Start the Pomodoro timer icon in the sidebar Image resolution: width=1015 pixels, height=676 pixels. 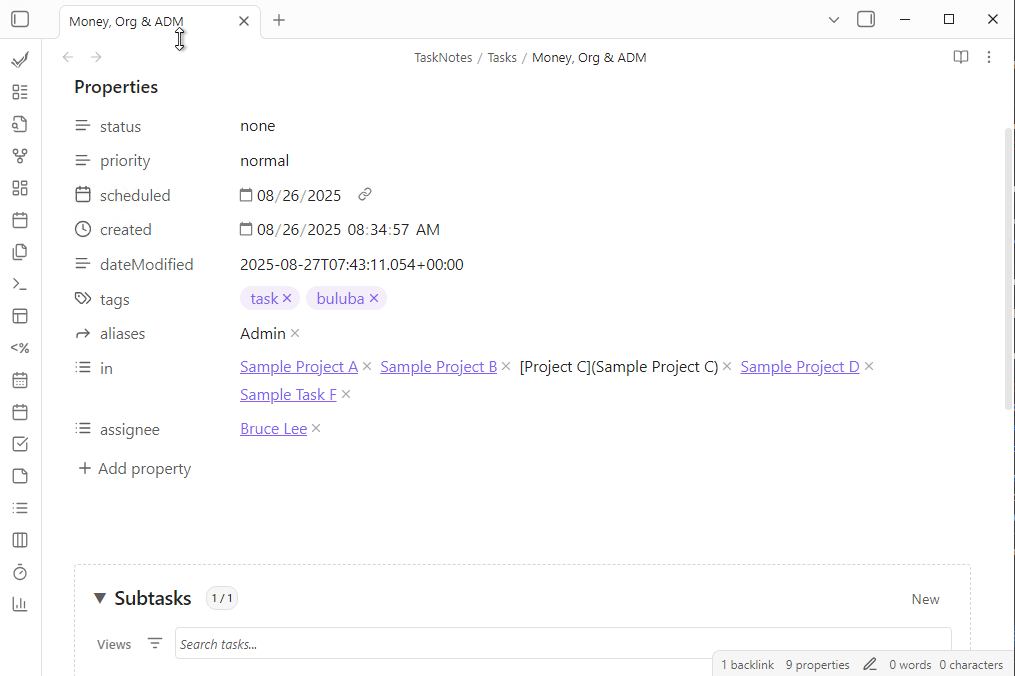coord(19,571)
